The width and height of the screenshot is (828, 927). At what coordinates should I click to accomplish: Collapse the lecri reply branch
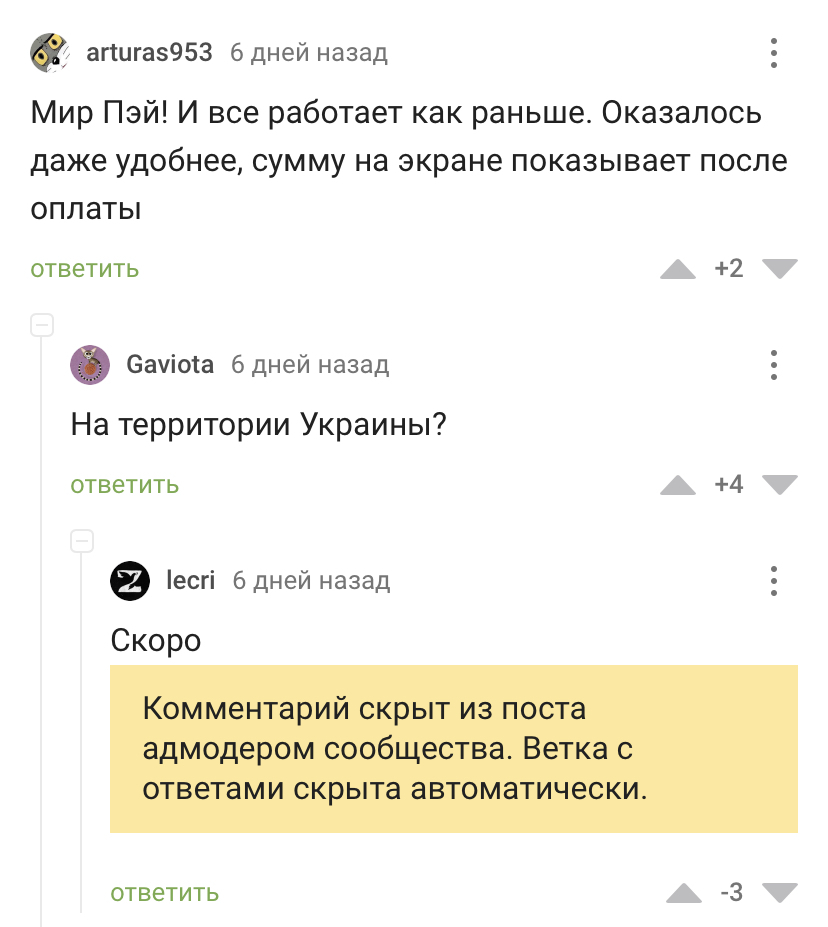click(82, 541)
